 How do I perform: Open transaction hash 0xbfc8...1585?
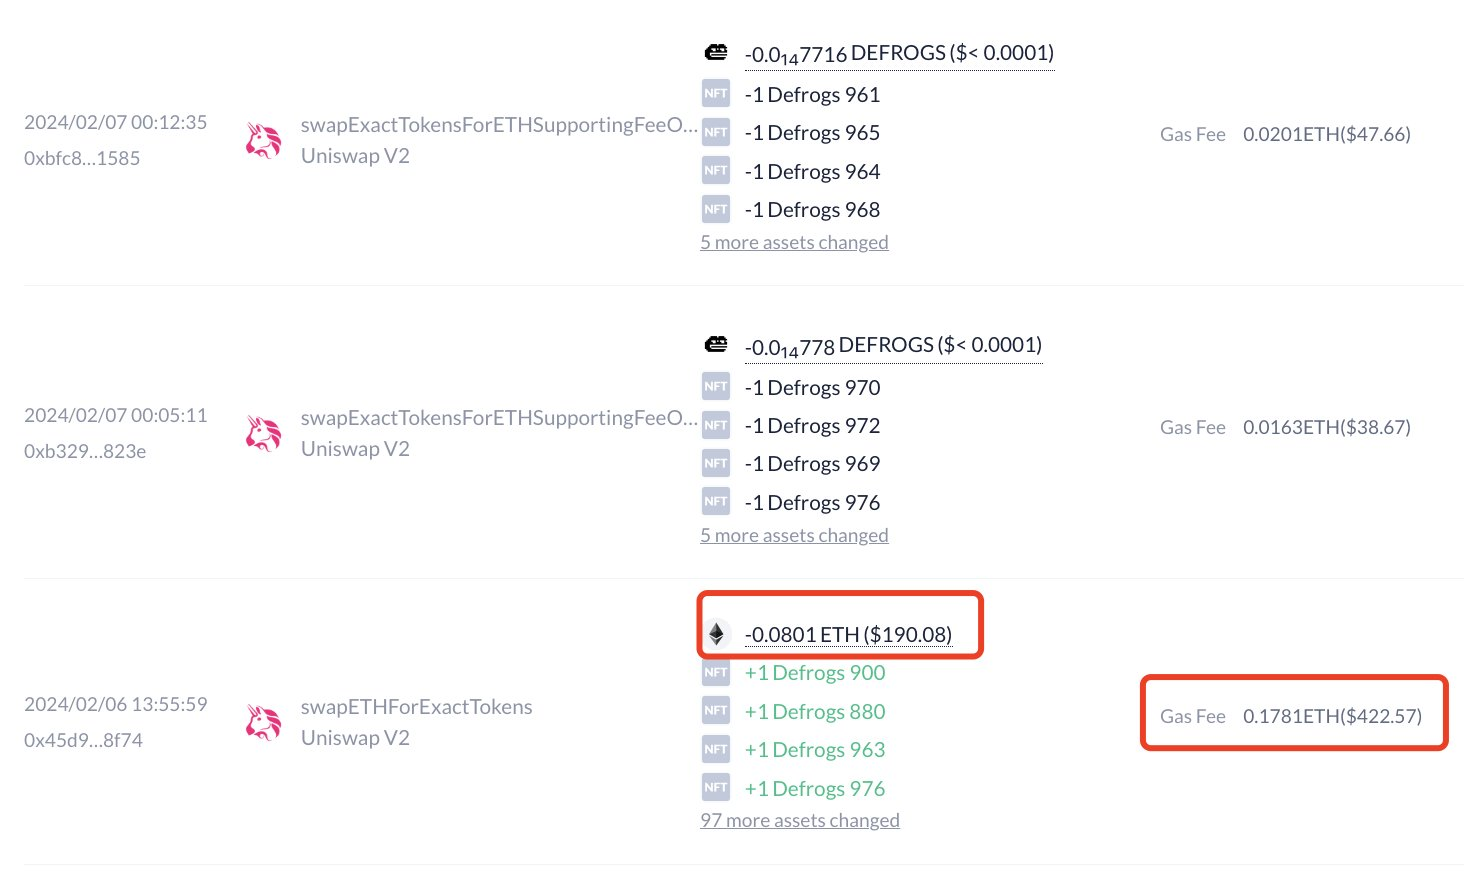[x=82, y=158]
